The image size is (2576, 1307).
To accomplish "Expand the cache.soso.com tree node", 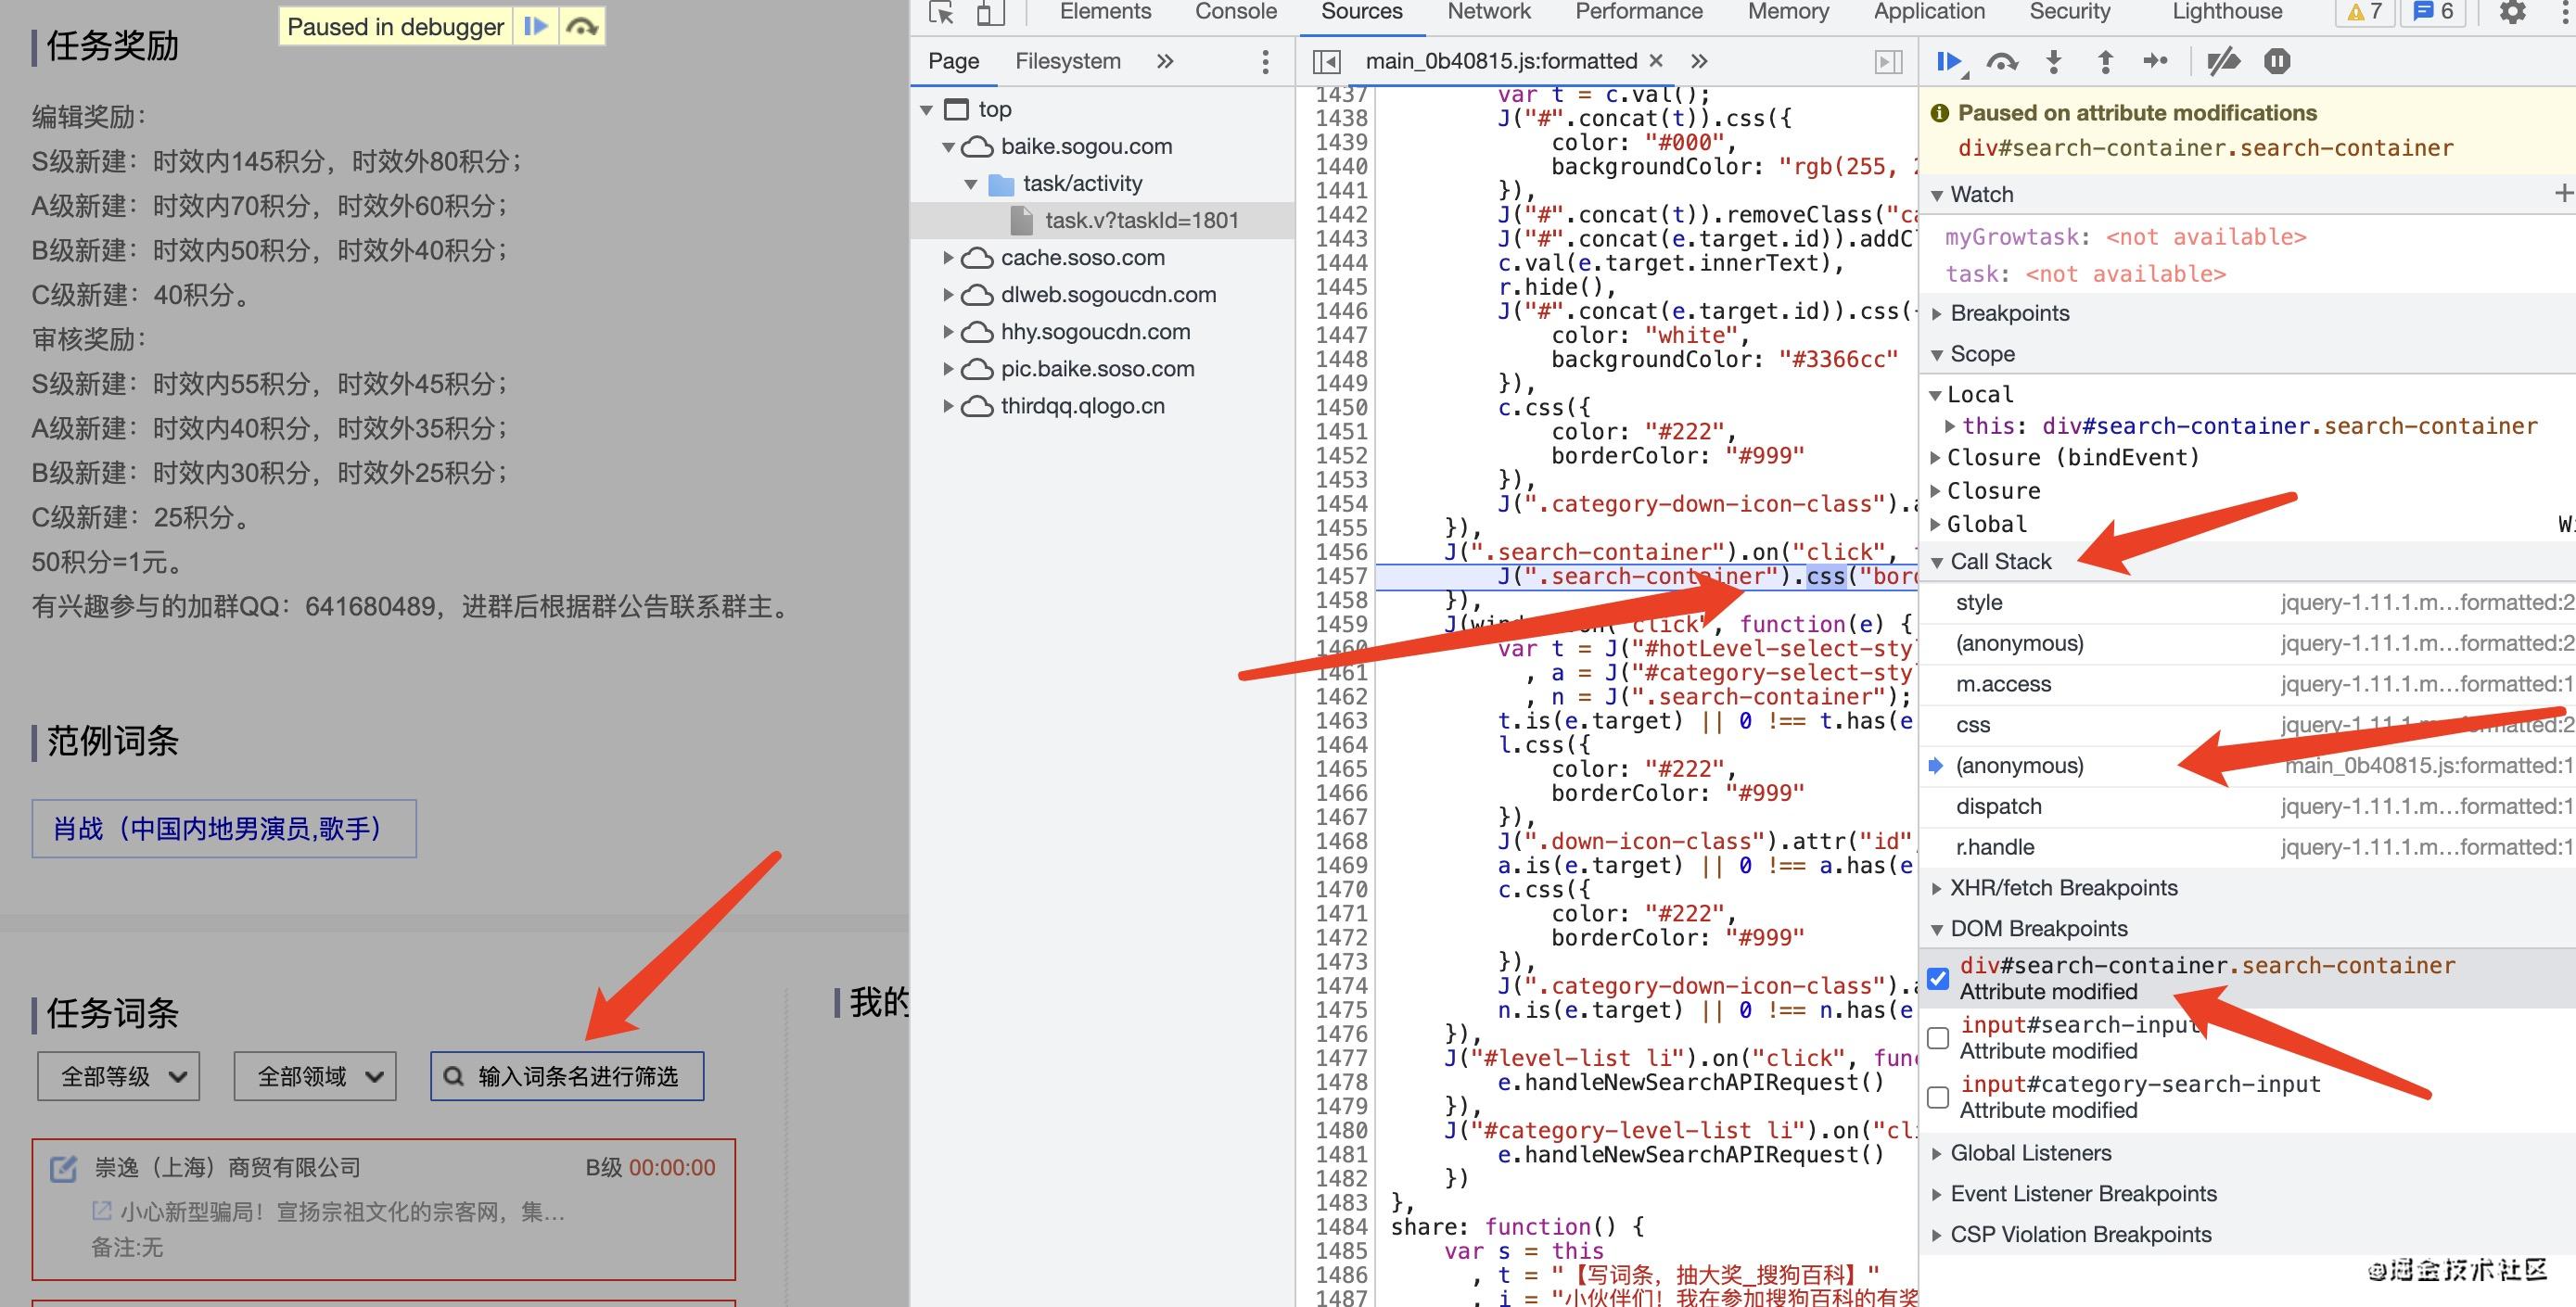I will click(x=948, y=258).
